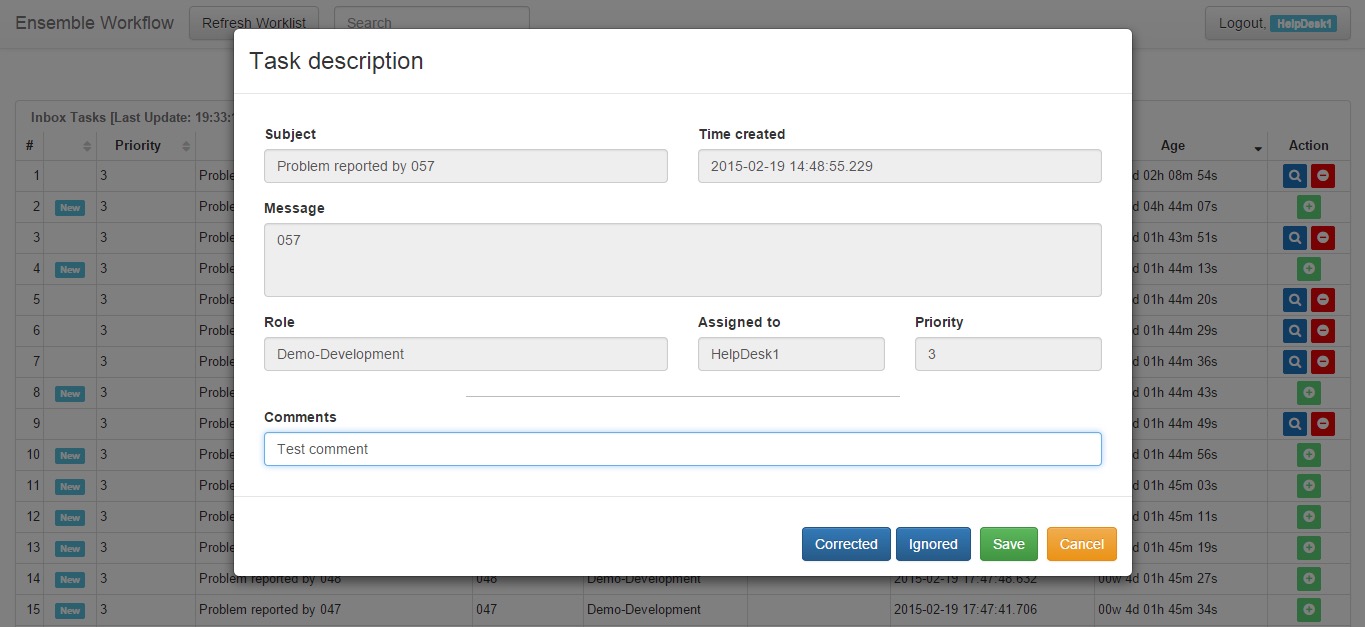Click the green plus icon in row 2
1365x627 pixels.
1308,207
